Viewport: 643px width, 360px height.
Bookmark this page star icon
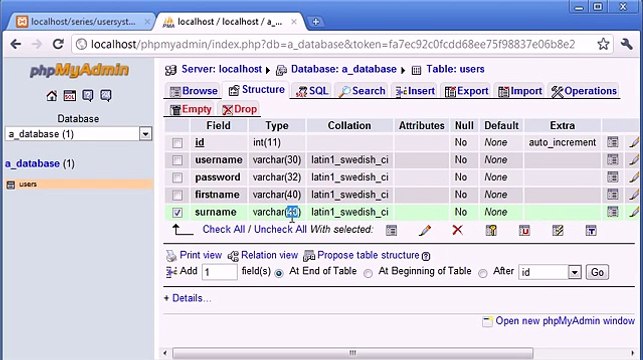click(603, 44)
